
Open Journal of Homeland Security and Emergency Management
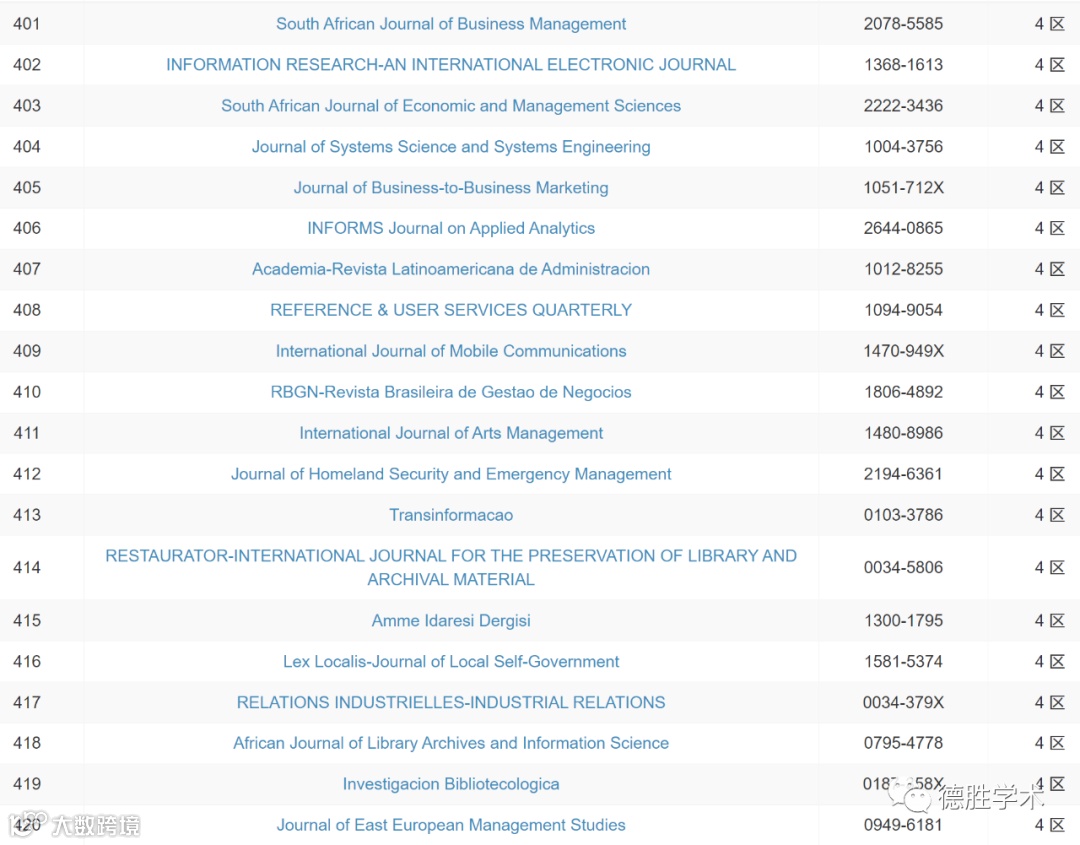point(450,474)
